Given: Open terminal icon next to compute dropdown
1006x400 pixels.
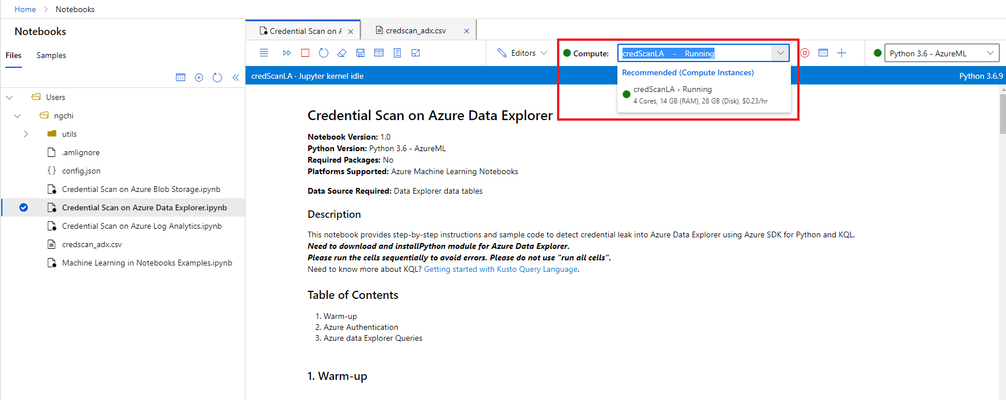Looking at the screenshot, I should pyautogui.click(x=823, y=53).
